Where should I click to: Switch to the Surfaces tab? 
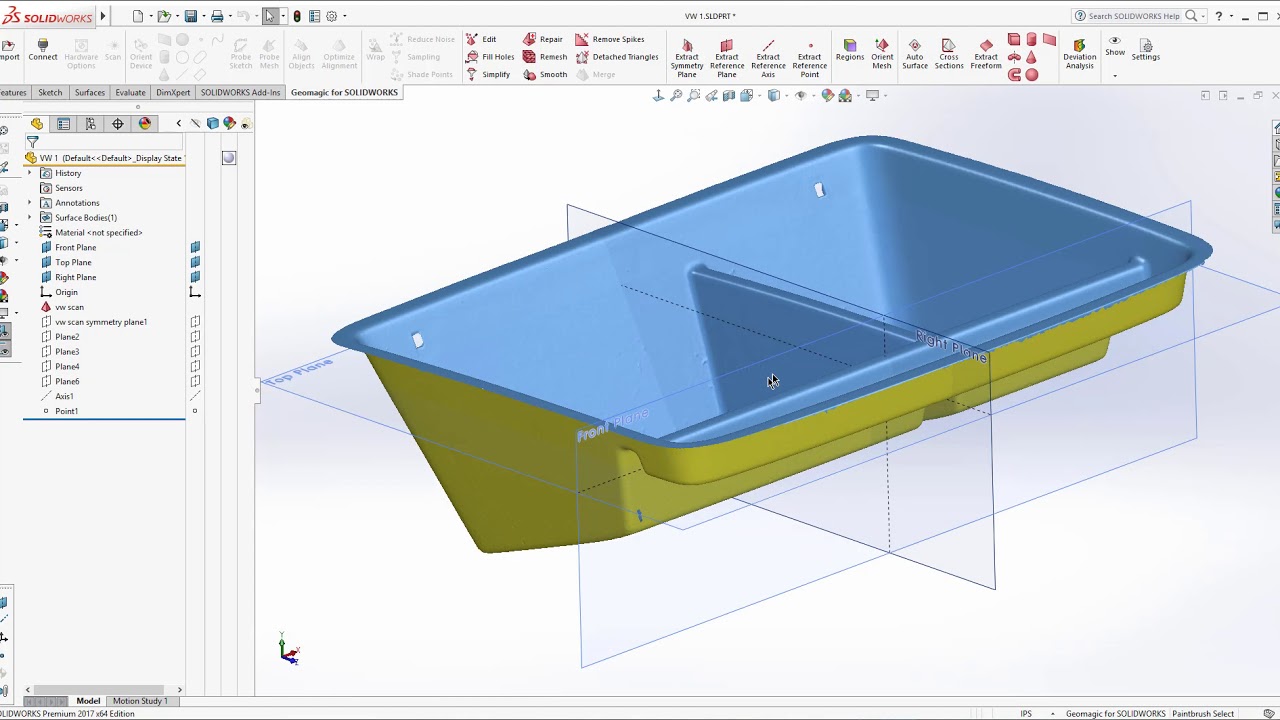[90, 92]
